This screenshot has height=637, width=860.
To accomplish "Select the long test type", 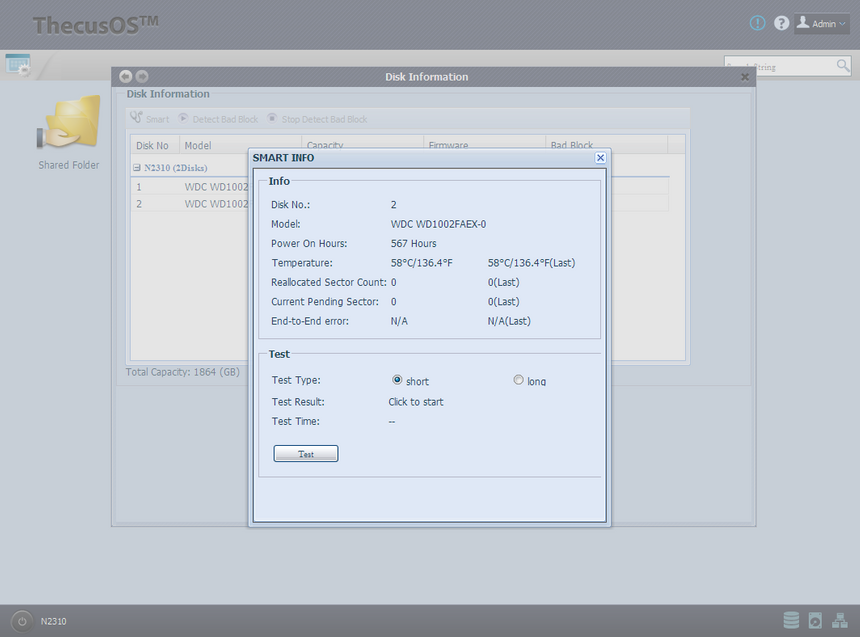I will (518, 380).
